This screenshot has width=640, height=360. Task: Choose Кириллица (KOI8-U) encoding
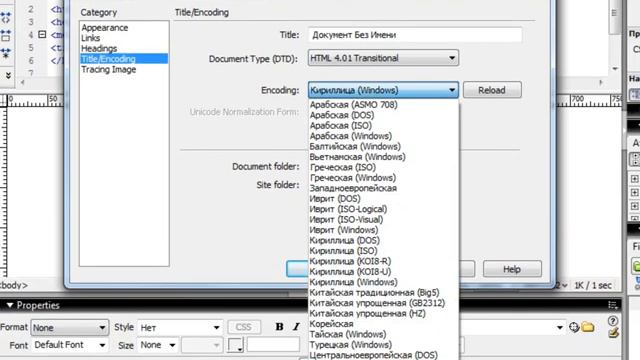(x=384, y=272)
